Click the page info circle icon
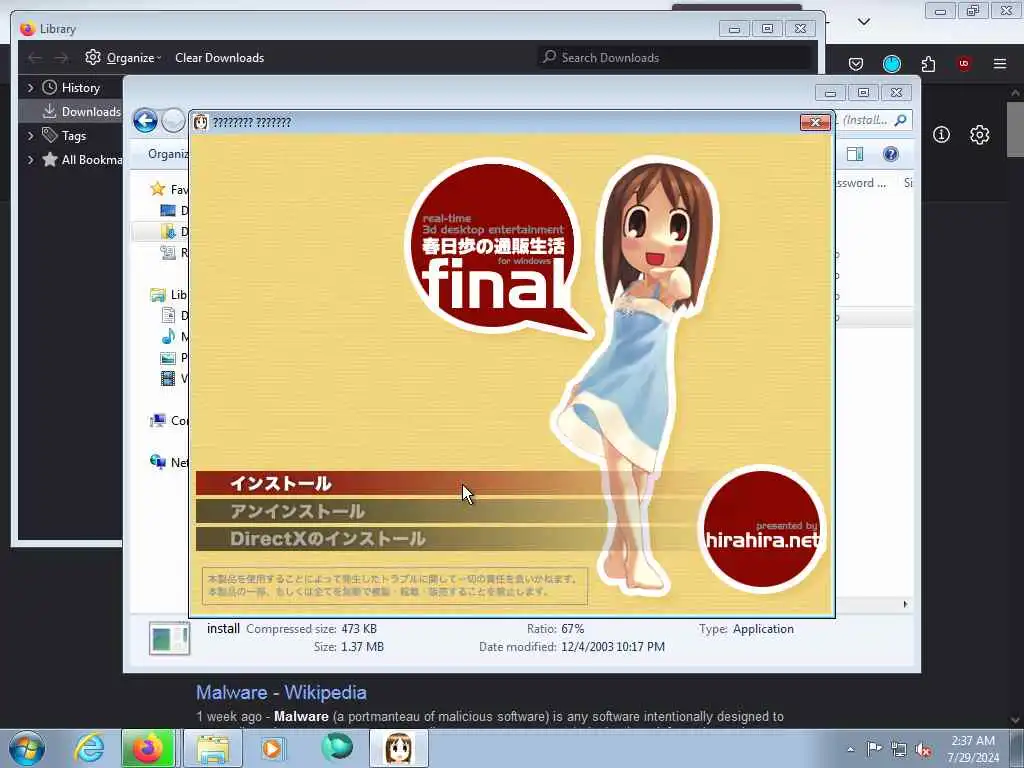1024x768 pixels. point(941,135)
